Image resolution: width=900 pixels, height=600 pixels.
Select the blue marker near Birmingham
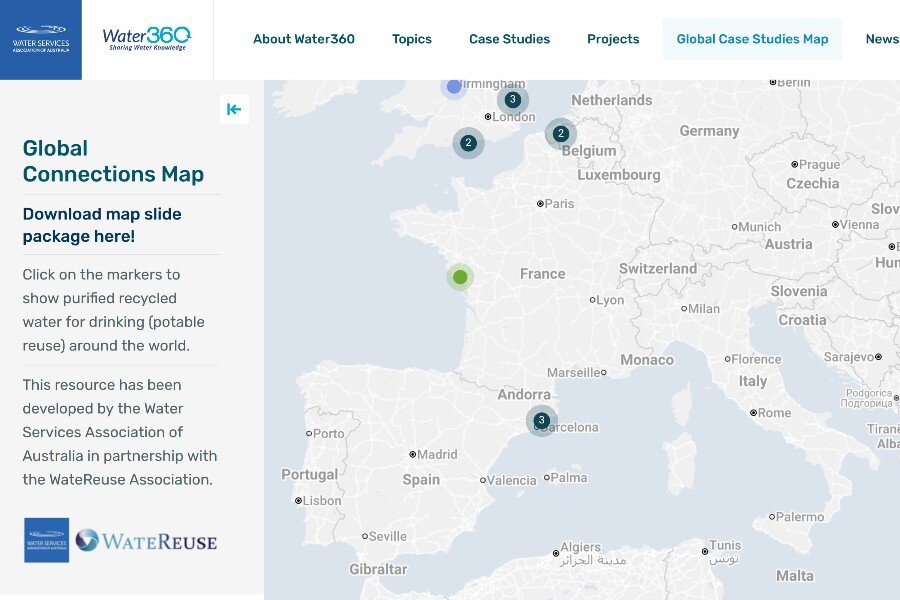(454, 87)
